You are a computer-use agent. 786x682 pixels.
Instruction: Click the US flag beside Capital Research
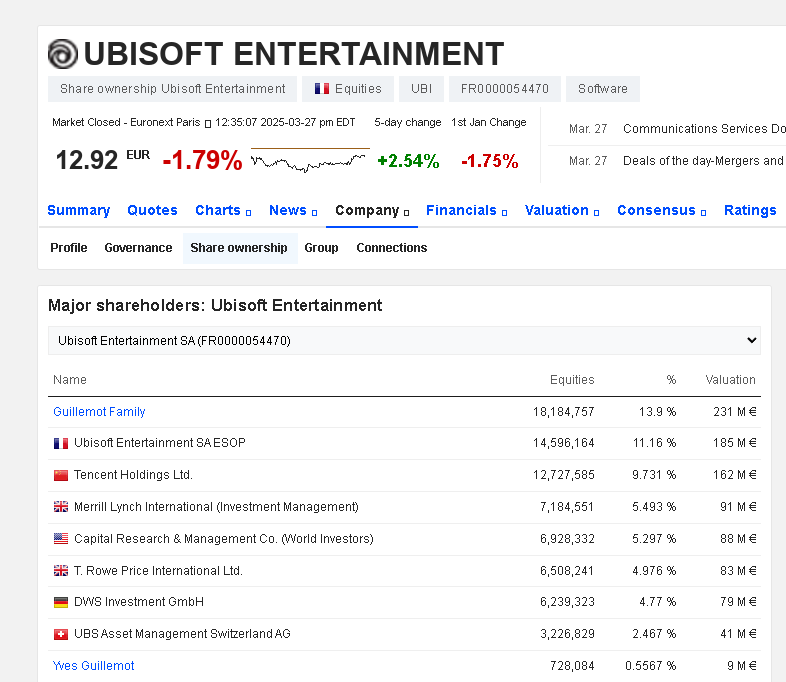coord(60,539)
